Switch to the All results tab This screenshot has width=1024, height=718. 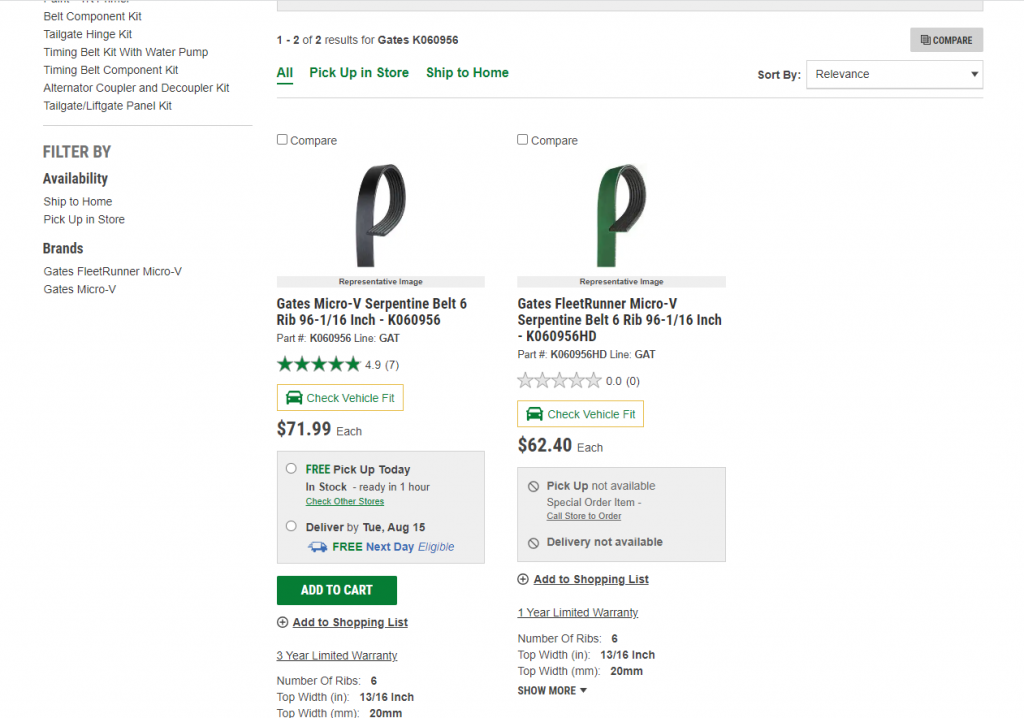[285, 73]
